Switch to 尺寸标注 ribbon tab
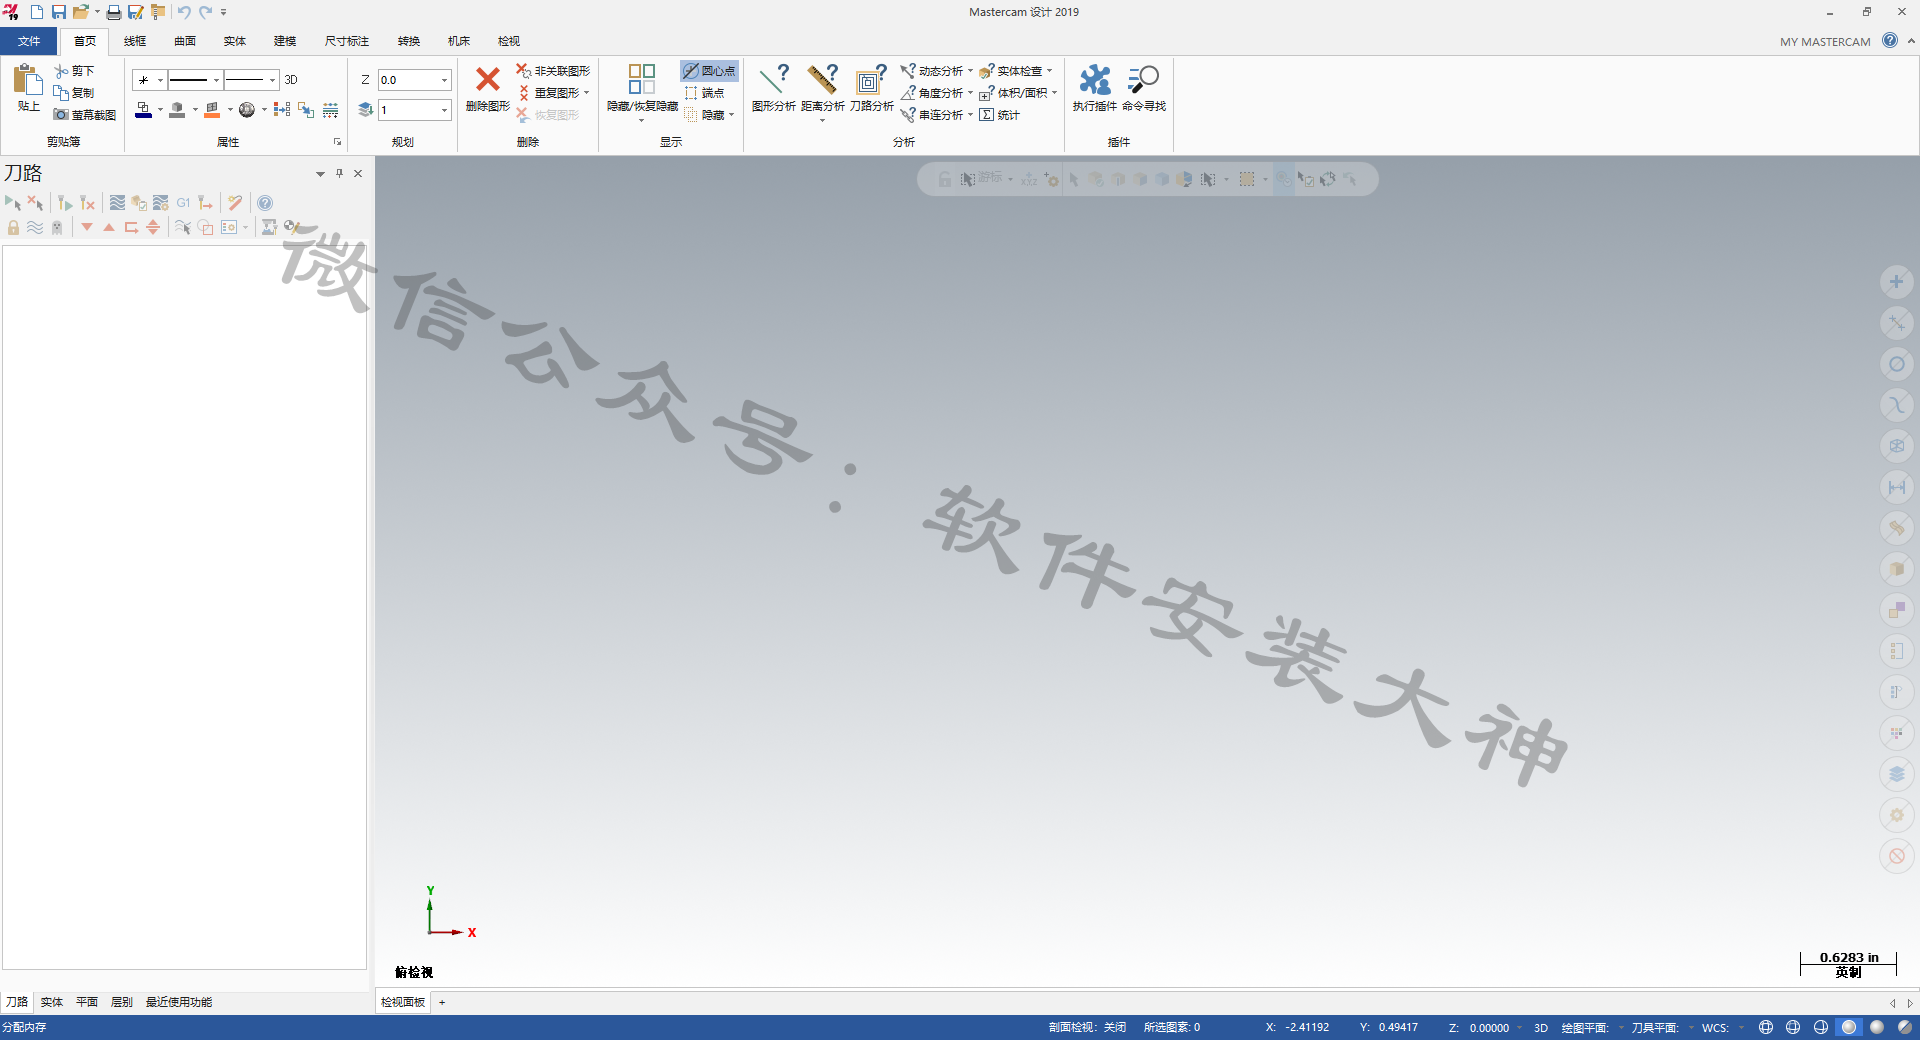 [x=347, y=41]
